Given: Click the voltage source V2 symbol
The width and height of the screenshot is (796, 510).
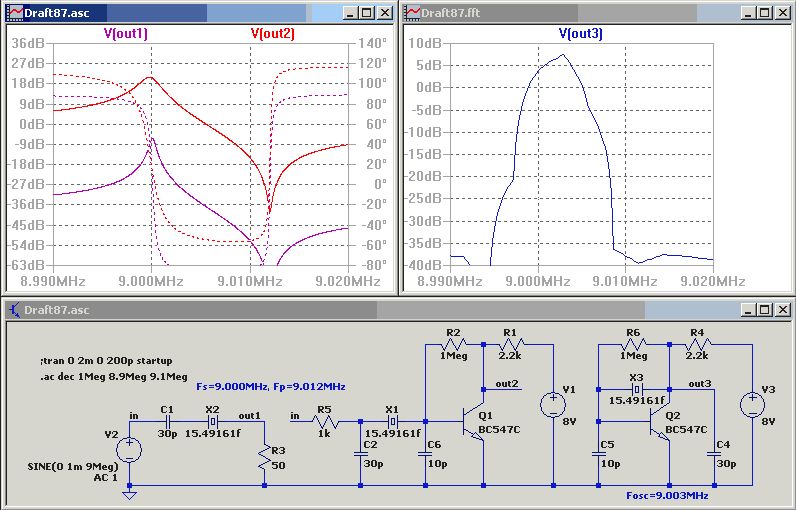Looking at the screenshot, I should [x=129, y=450].
